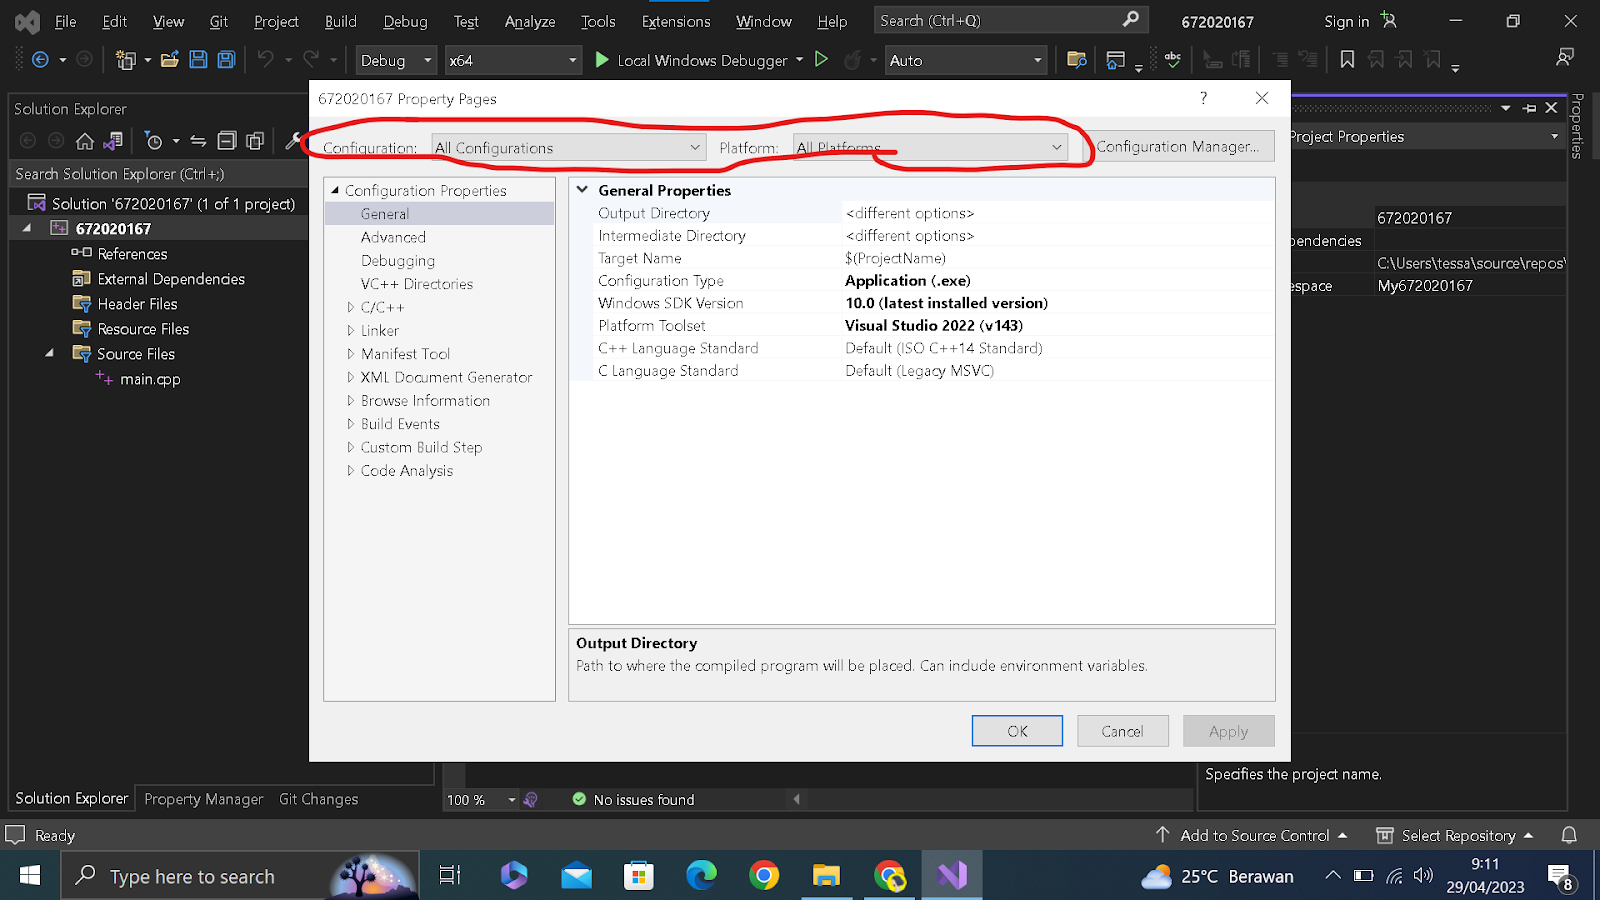This screenshot has width=1600, height=900.
Task: Click the Undo arrow icon
Action: coord(265,60)
